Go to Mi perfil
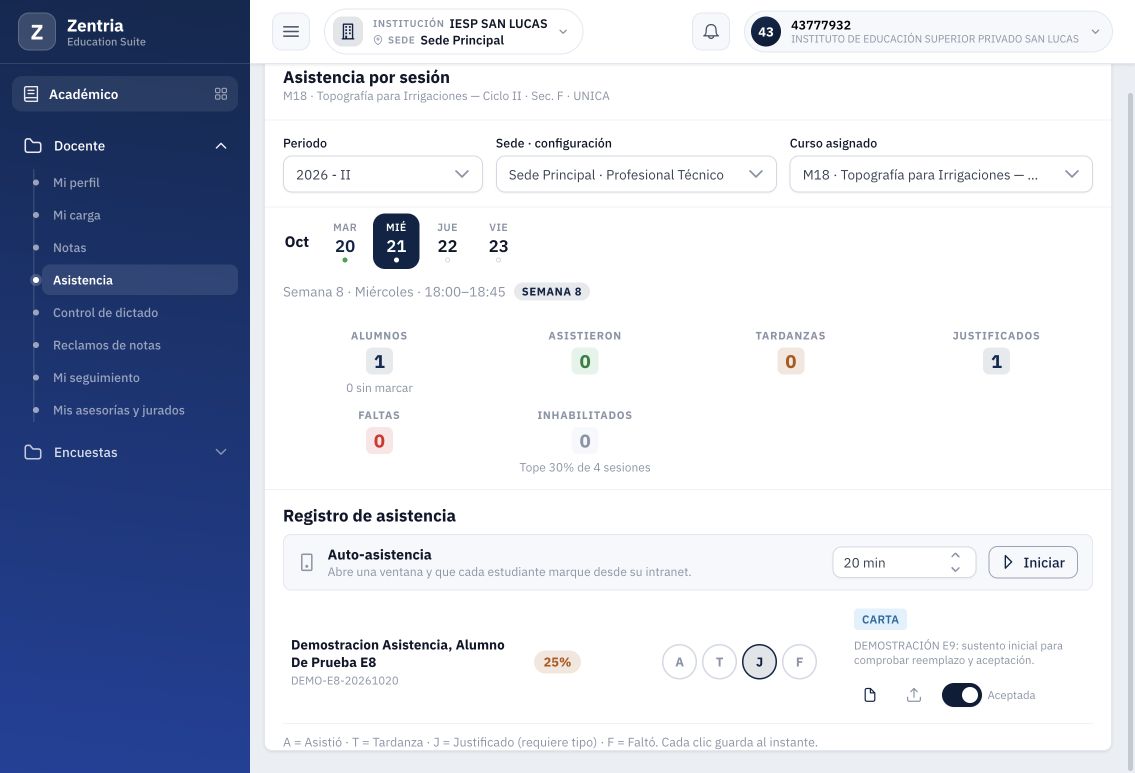The width and height of the screenshot is (1135, 773). pos(76,182)
